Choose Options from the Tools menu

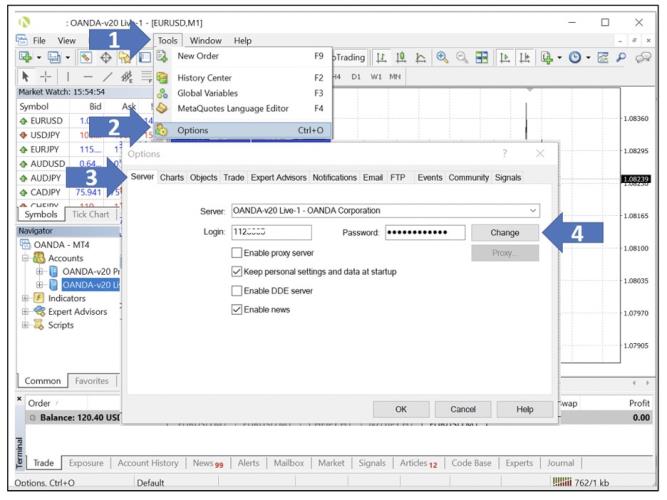tap(242, 130)
